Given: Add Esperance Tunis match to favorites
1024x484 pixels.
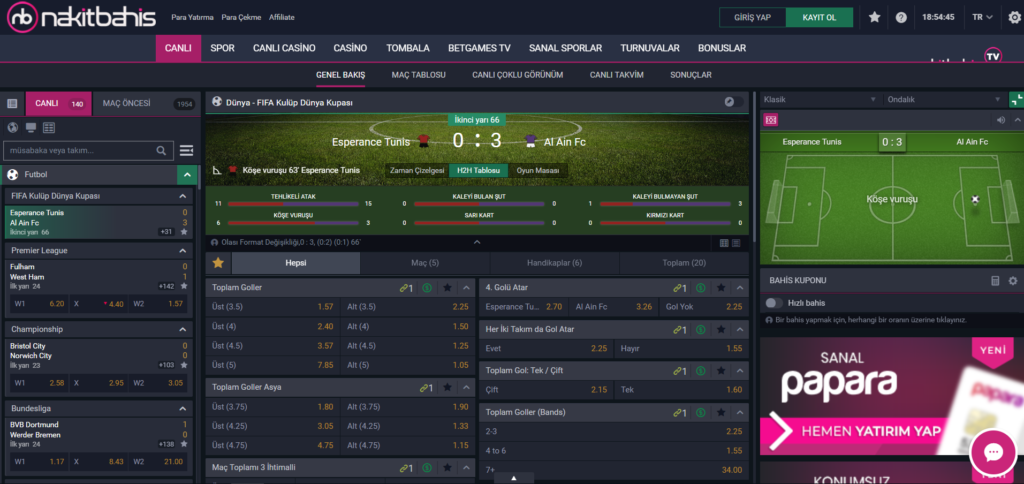Looking at the screenshot, I should point(183,231).
